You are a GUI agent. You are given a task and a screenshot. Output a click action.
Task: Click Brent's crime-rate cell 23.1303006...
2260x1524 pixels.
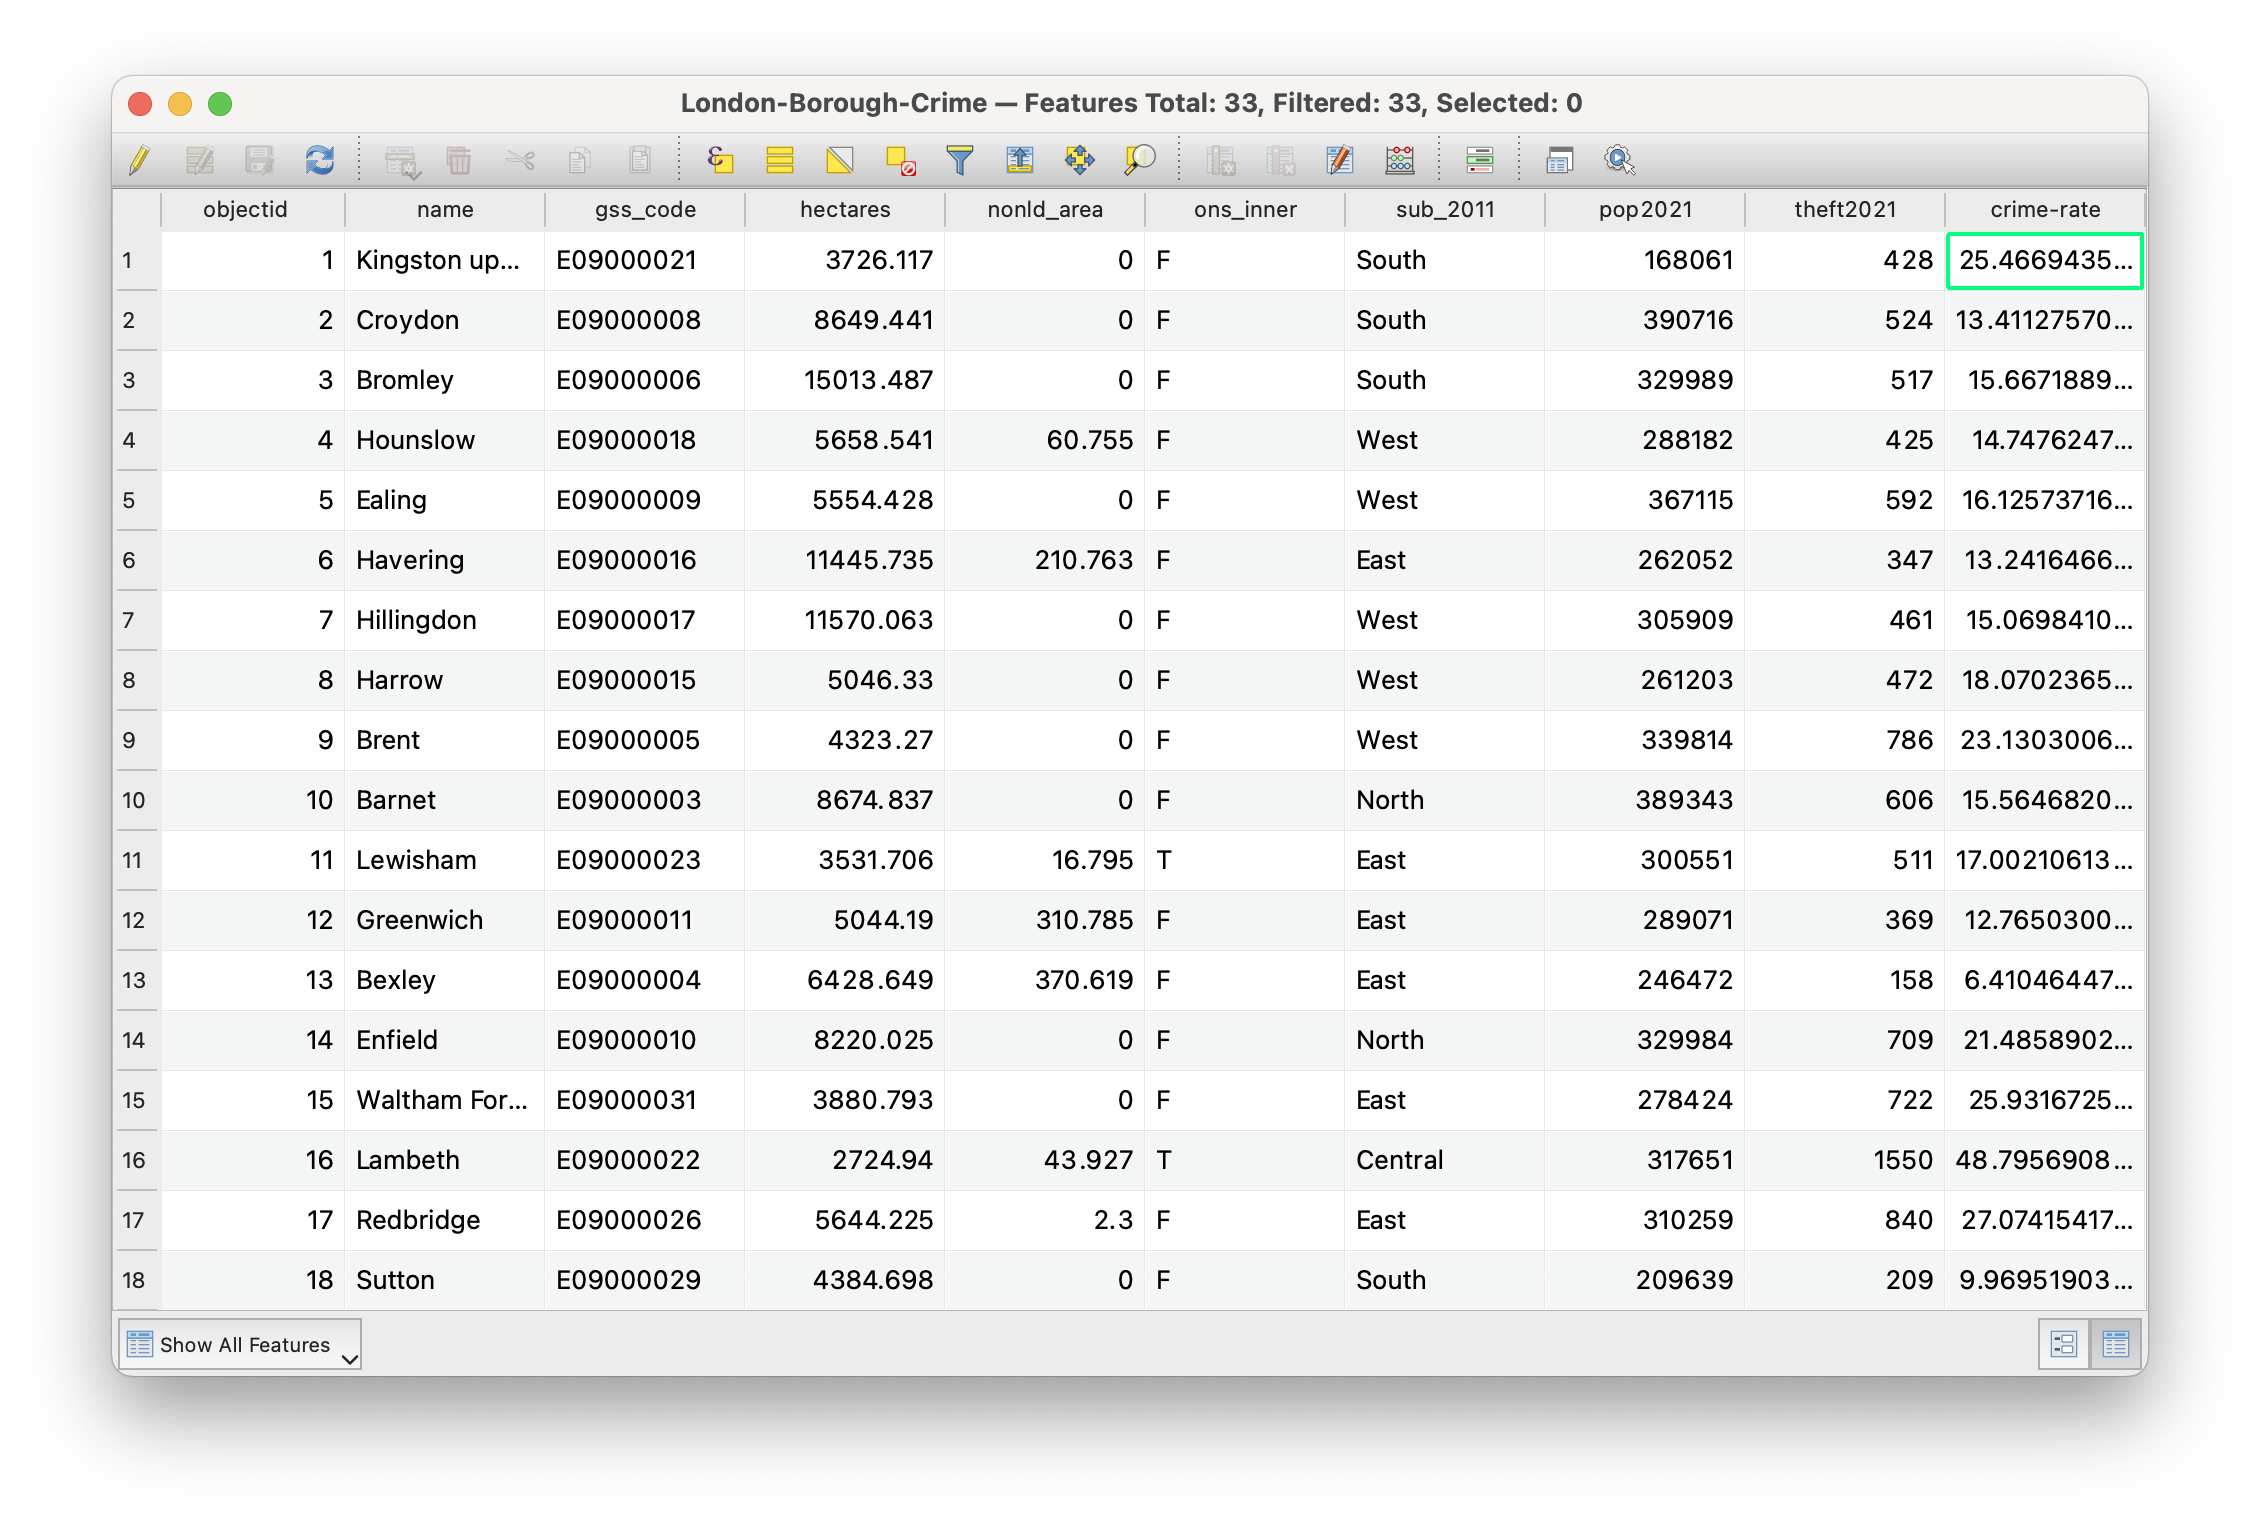2045,741
